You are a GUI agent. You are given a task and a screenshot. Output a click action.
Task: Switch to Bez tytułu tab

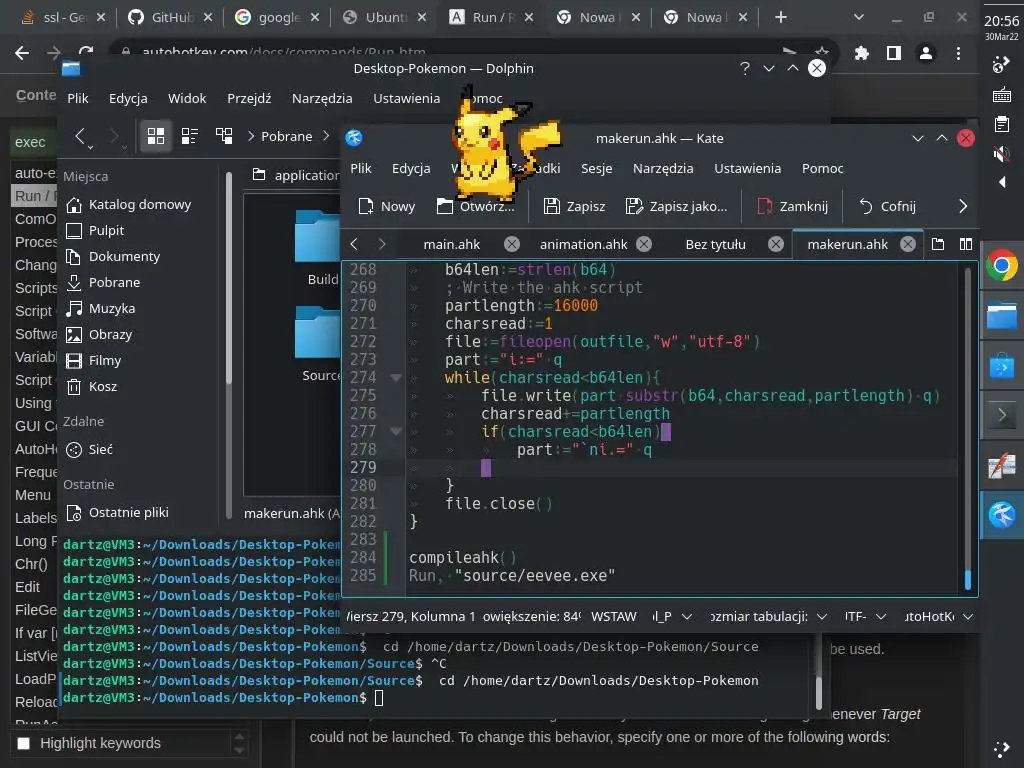click(715, 244)
